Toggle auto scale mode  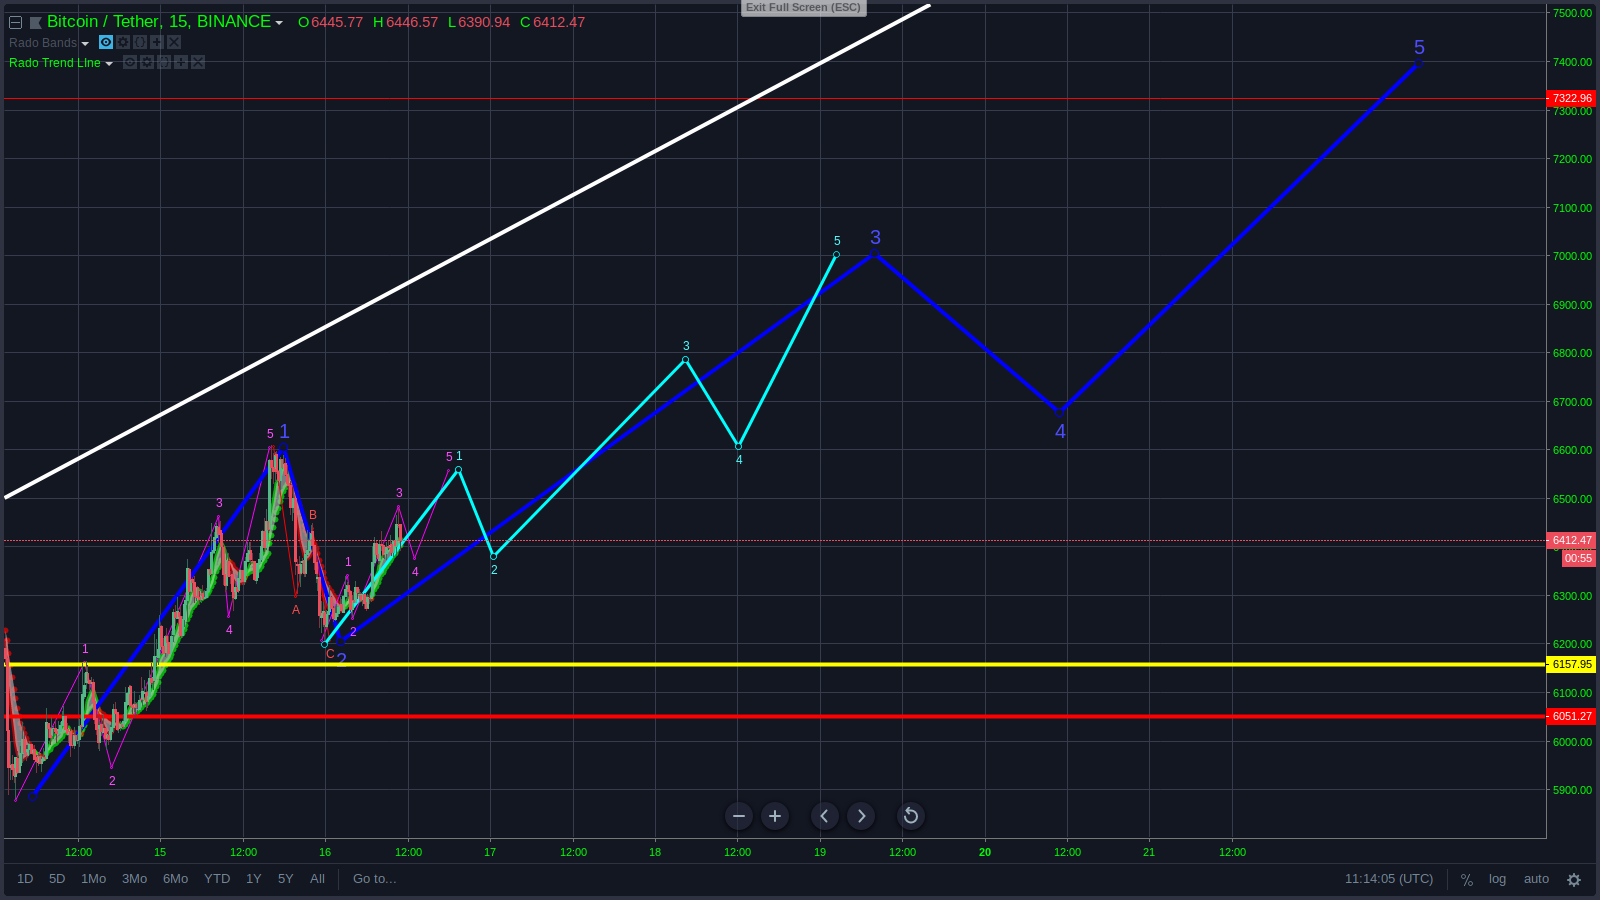click(x=1536, y=879)
